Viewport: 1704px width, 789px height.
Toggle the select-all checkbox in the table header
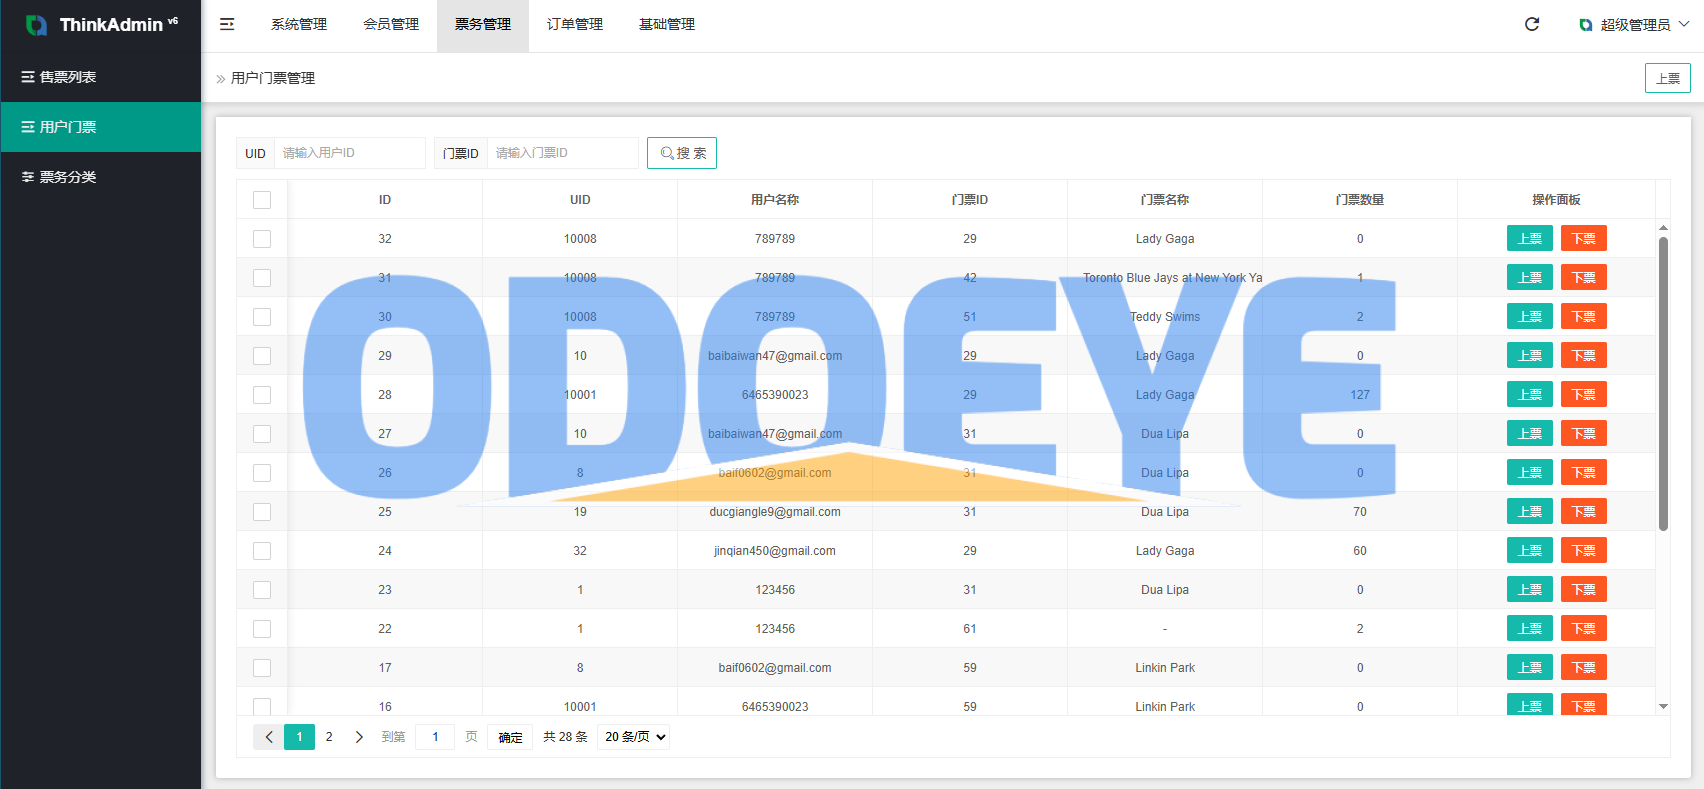click(262, 200)
